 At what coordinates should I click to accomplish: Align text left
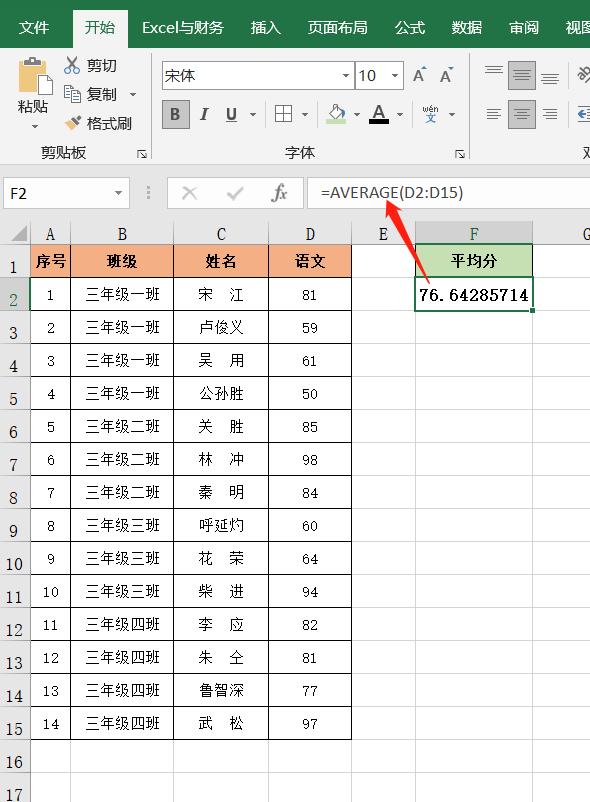[x=494, y=114]
